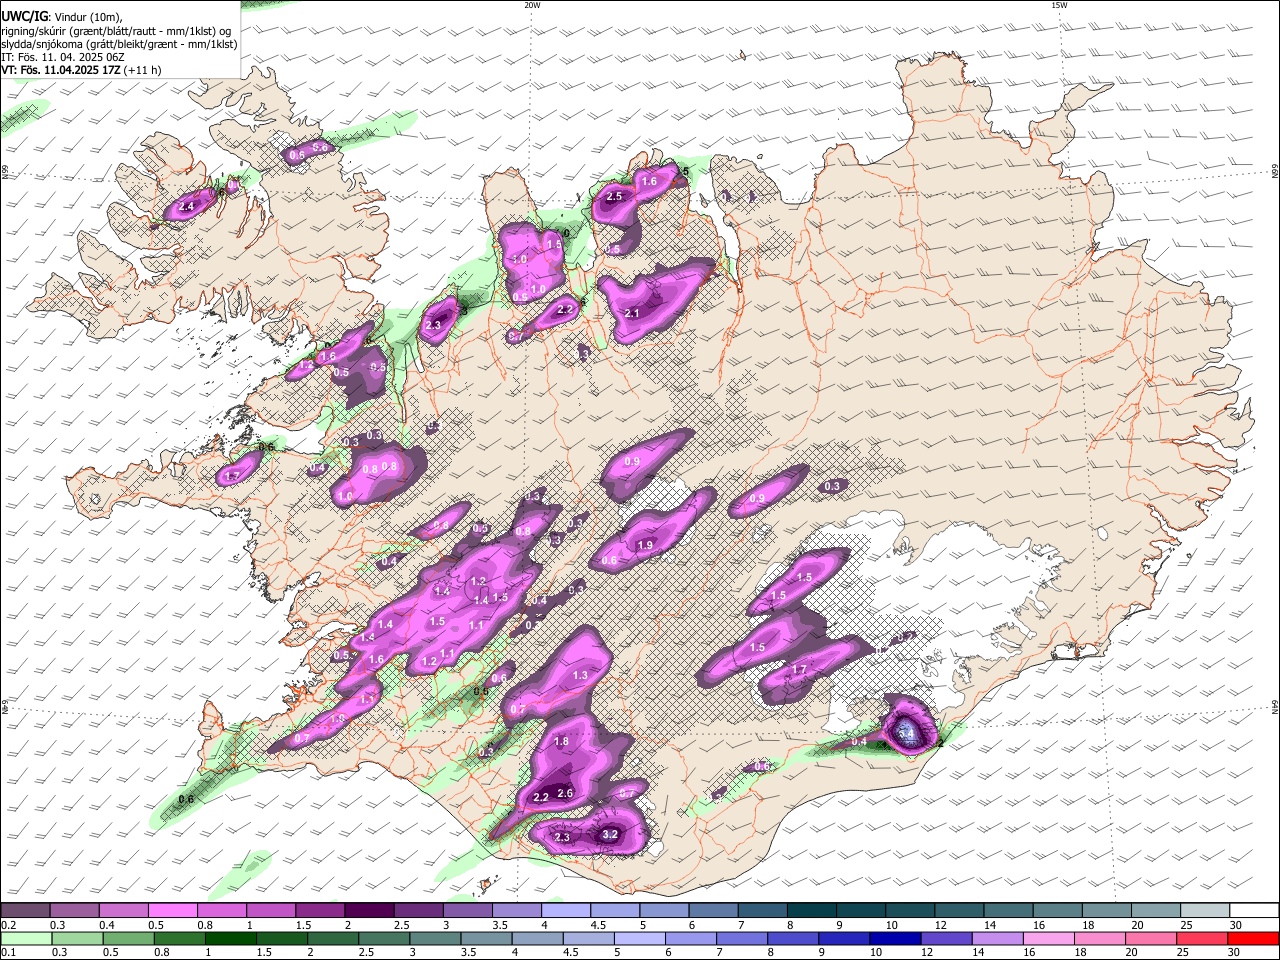
Task: Select the '2.6' precipitation value in the south
Action: [x=565, y=793]
